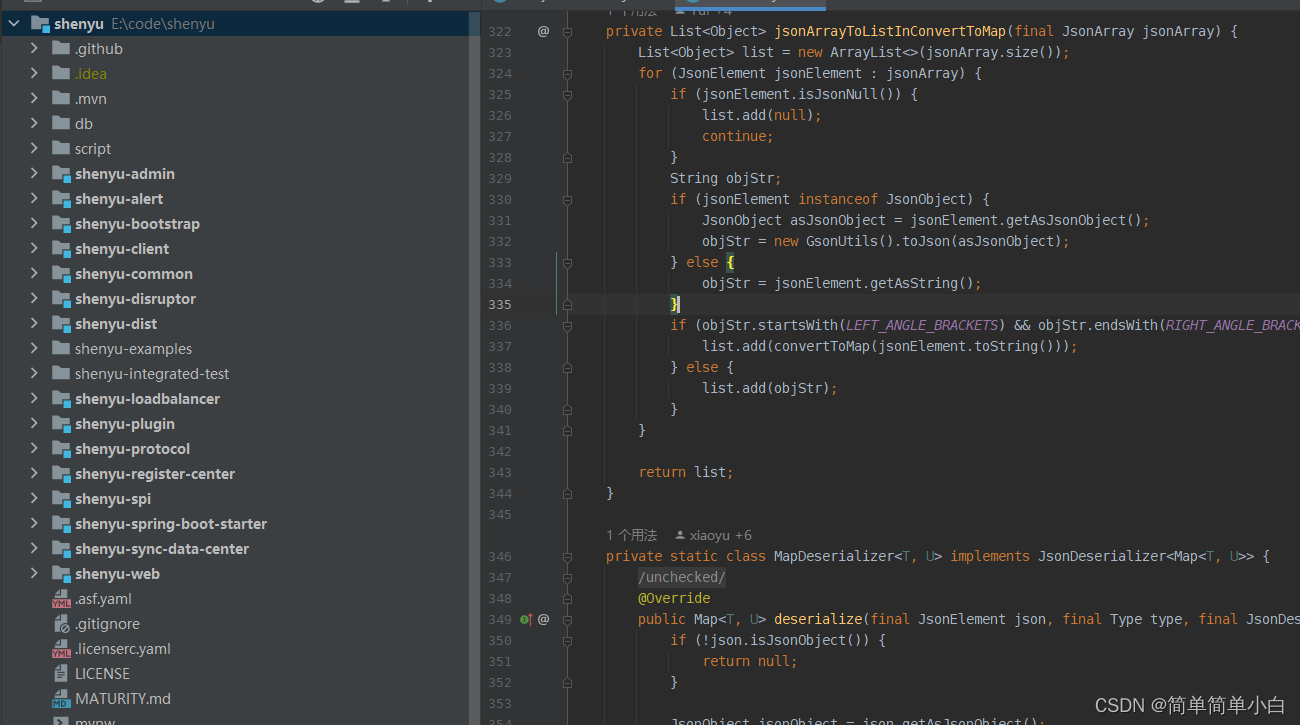Click the shenyu-common module folder icon

(60, 274)
